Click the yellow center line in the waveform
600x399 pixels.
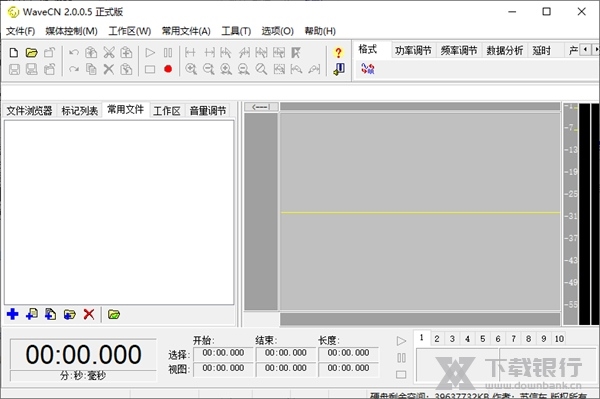(x=420, y=212)
